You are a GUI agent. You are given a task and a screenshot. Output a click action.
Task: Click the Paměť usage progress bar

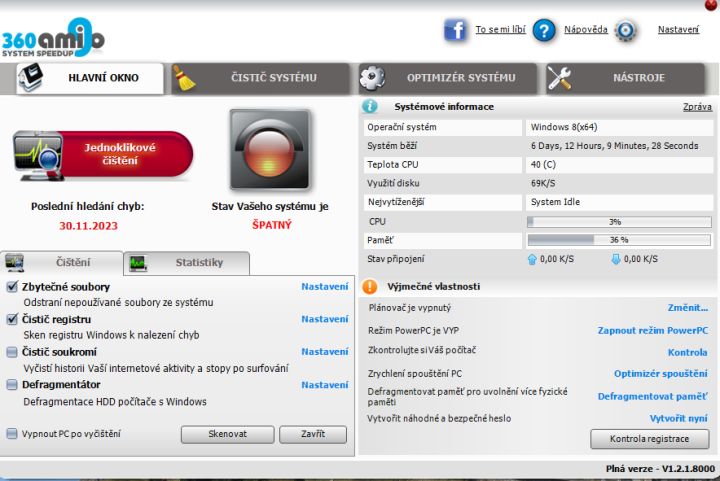tap(619, 240)
